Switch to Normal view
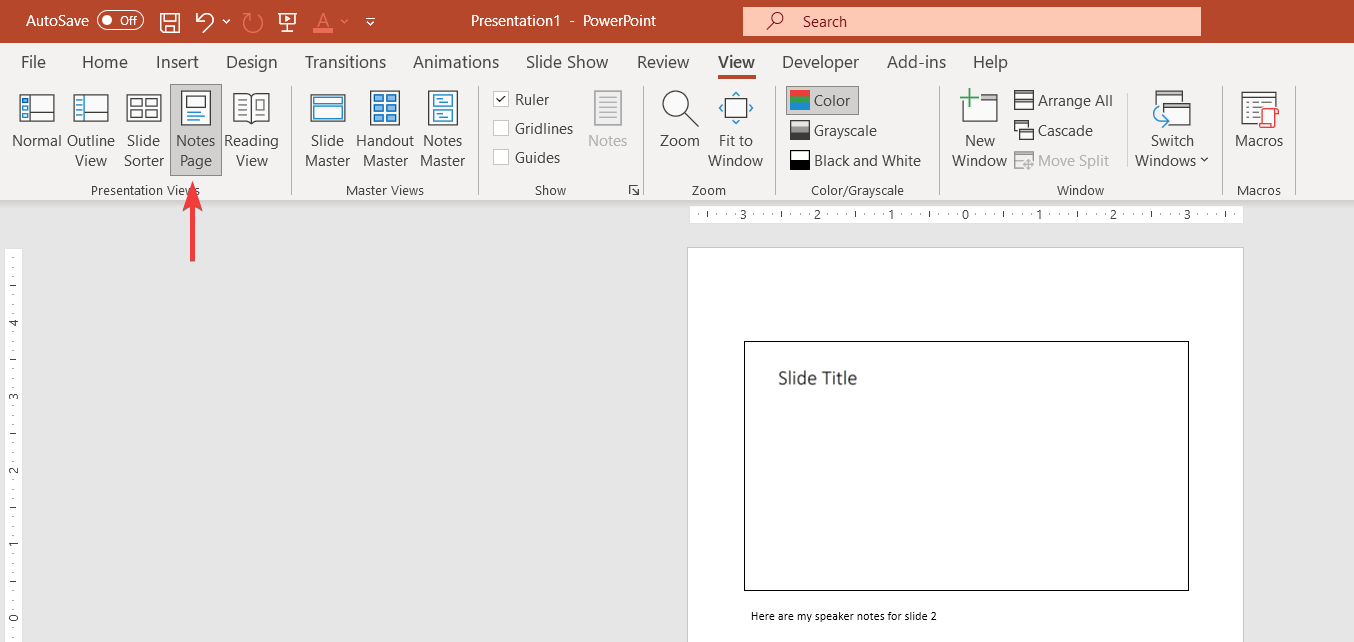 36,127
